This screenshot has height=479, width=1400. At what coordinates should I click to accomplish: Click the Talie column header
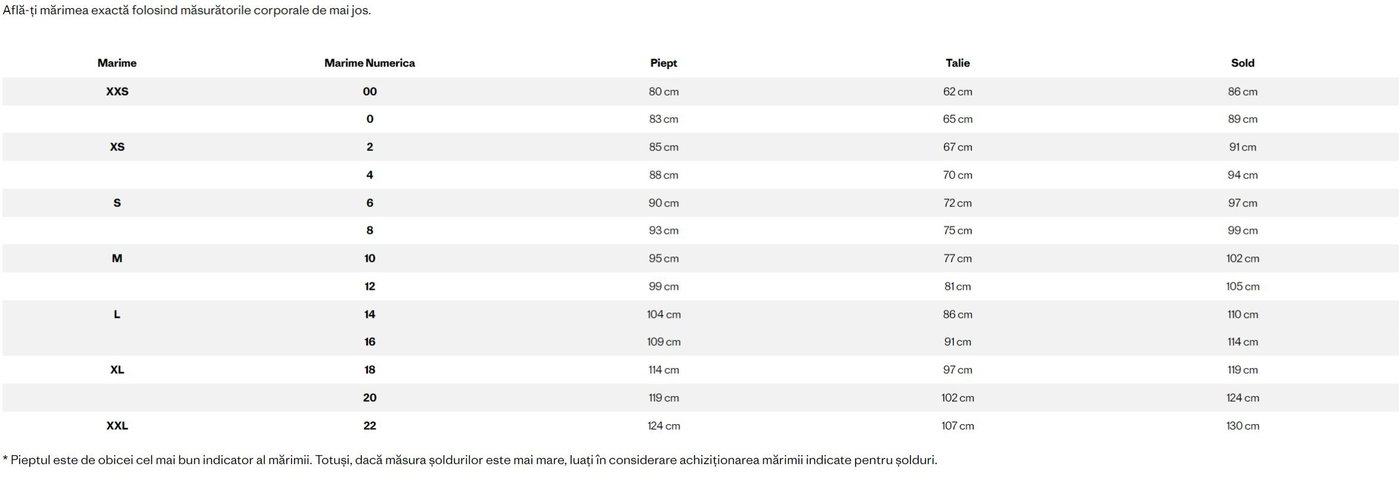coord(957,63)
